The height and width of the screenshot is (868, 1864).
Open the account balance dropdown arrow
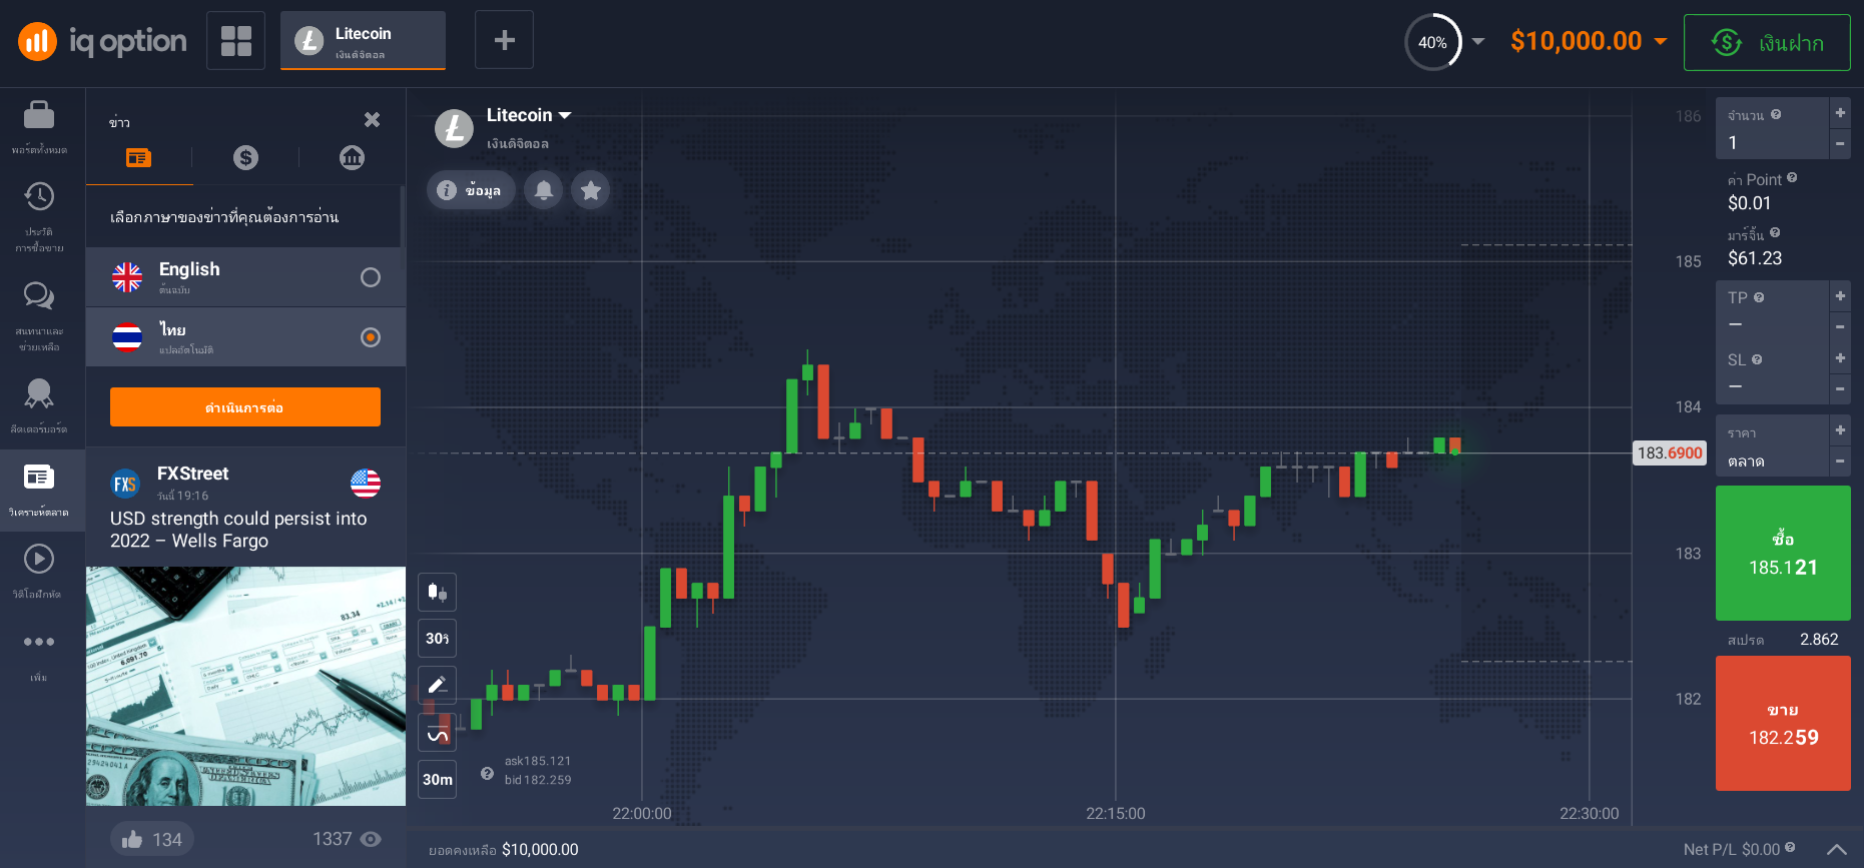1661,41
